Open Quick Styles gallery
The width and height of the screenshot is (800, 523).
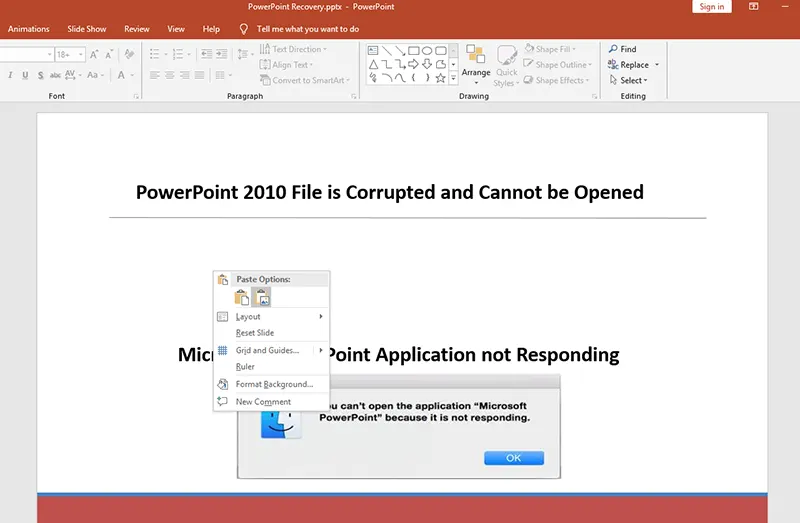(506, 66)
